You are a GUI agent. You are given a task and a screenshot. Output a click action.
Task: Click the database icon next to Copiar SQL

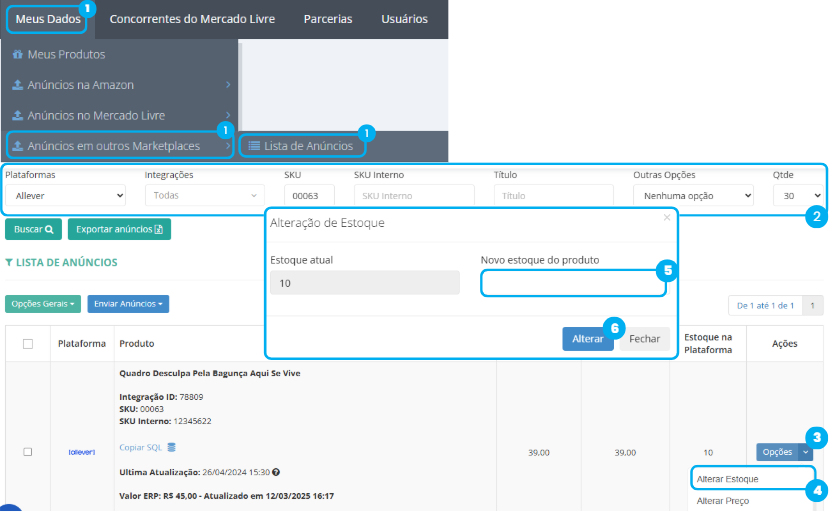(172, 447)
